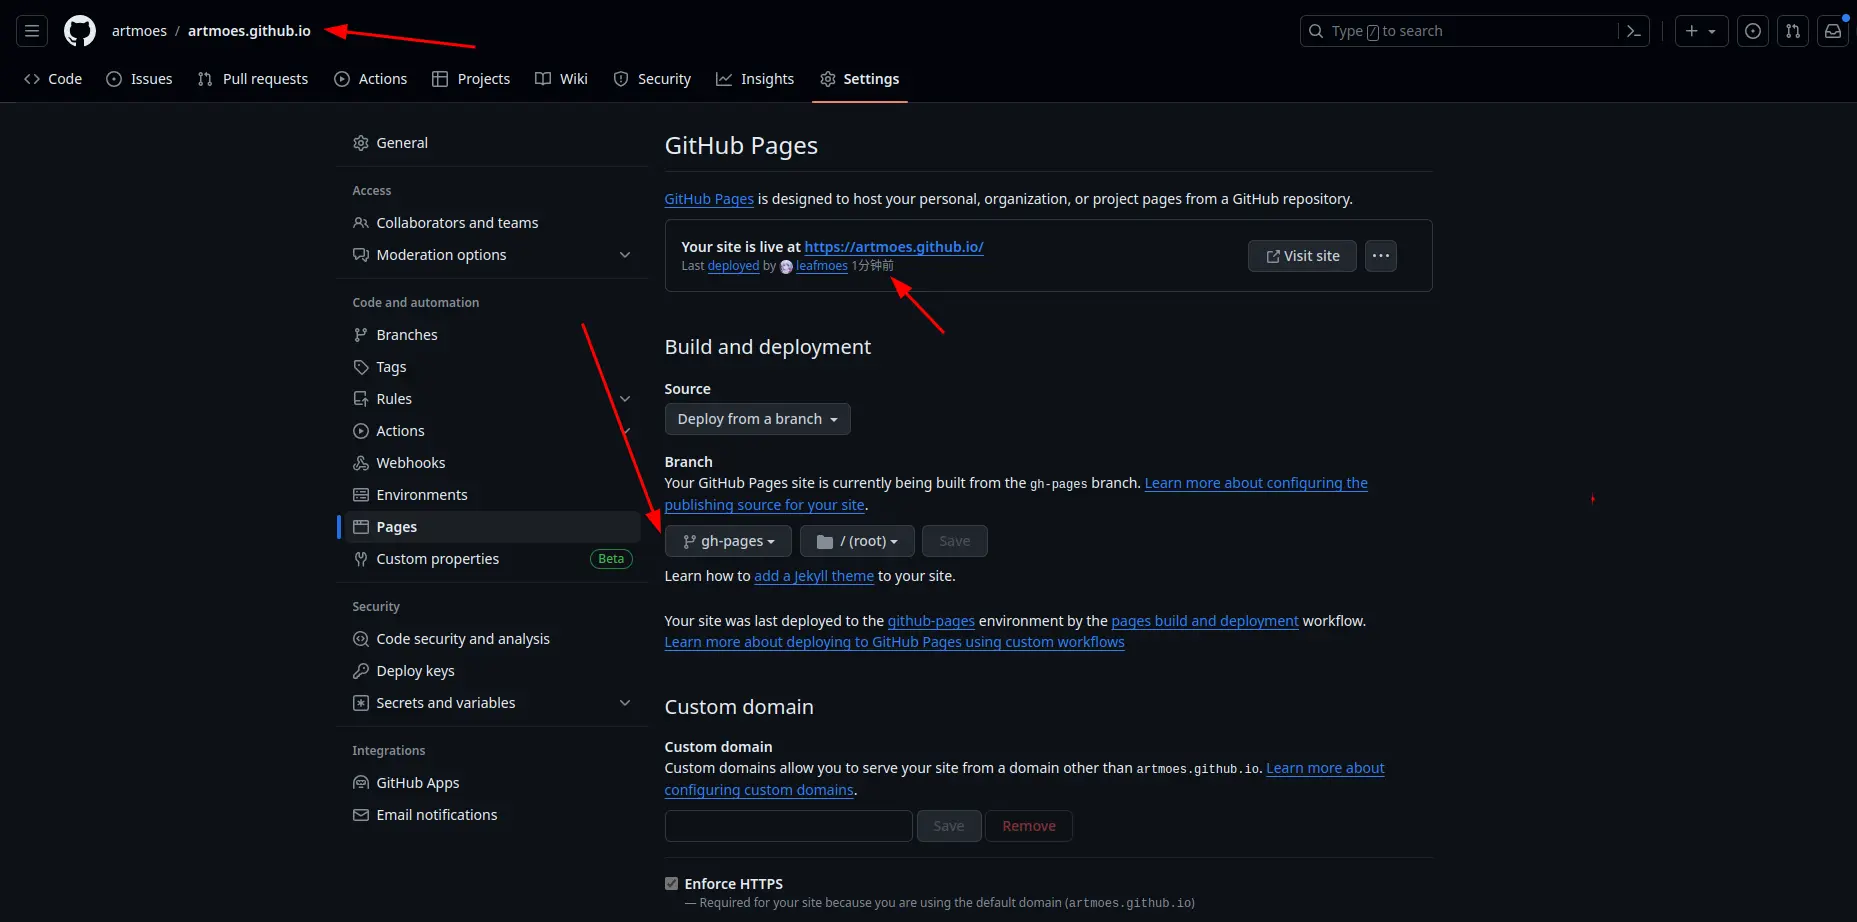Open Tags settings

point(492,367)
